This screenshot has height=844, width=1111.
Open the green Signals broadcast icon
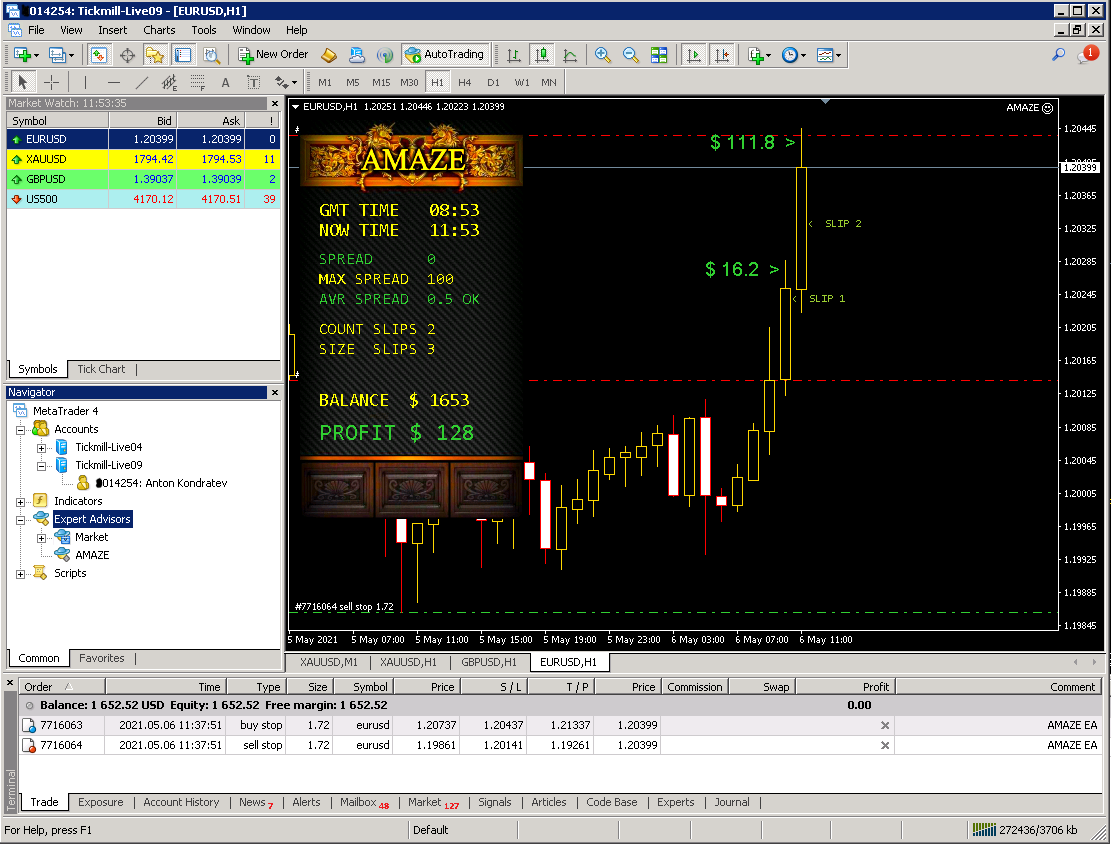[385, 55]
